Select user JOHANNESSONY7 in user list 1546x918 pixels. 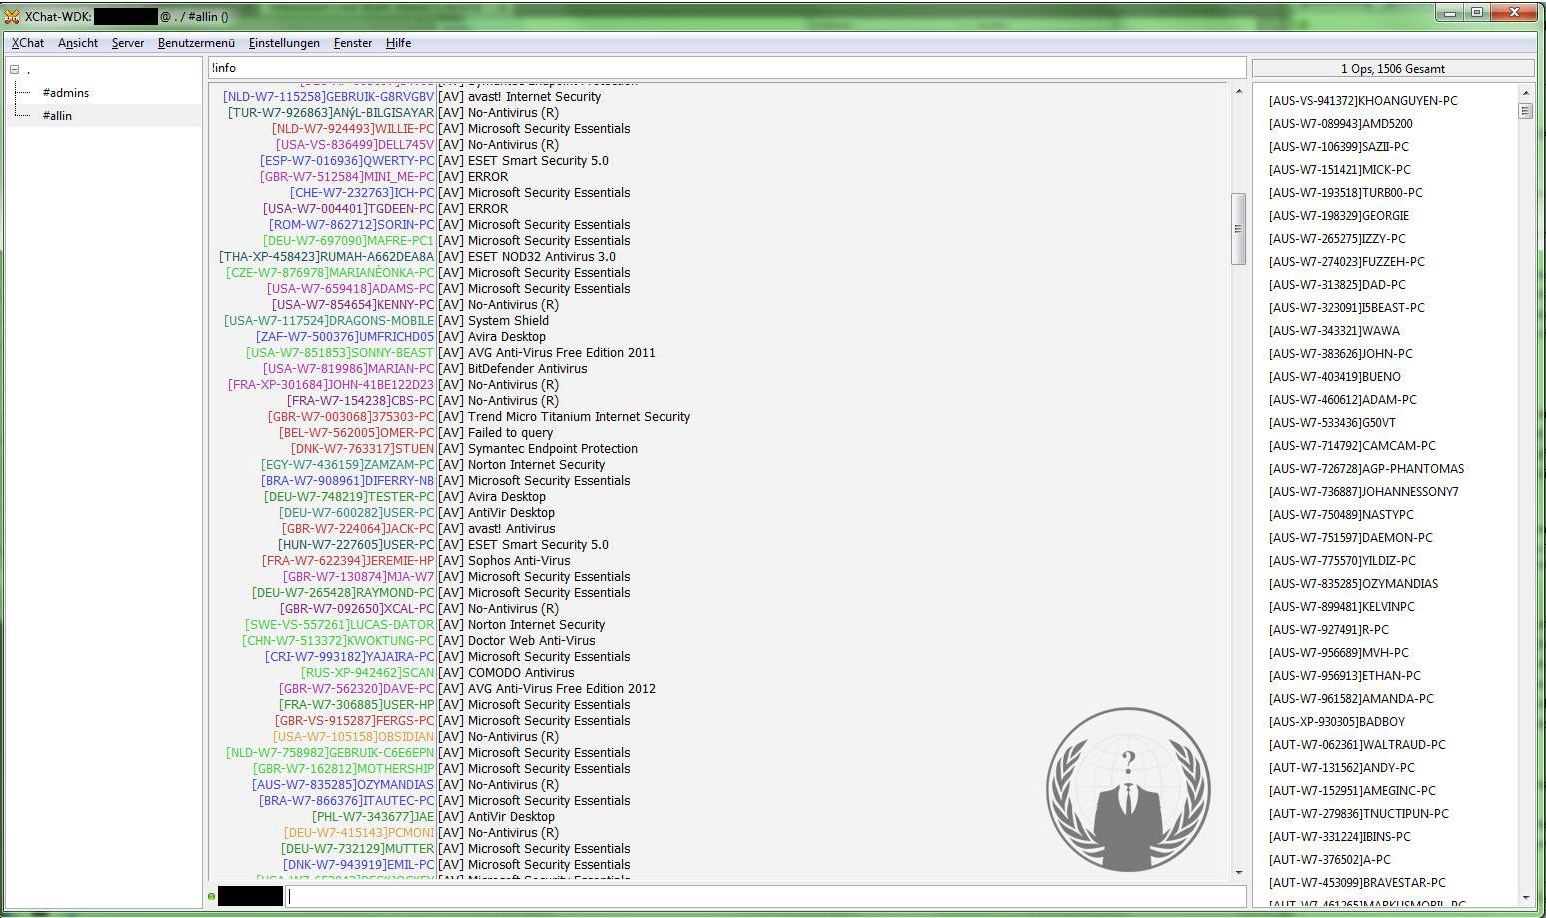1363,492
